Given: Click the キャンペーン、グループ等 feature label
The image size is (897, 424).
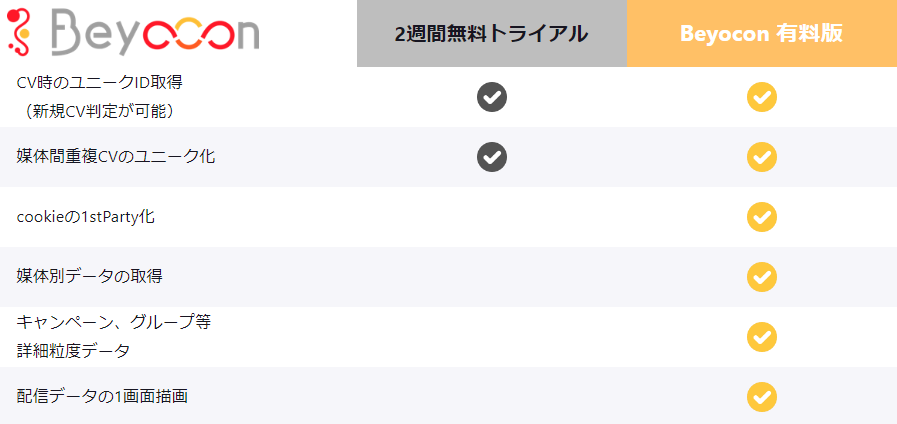Looking at the screenshot, I should (114, 323).
